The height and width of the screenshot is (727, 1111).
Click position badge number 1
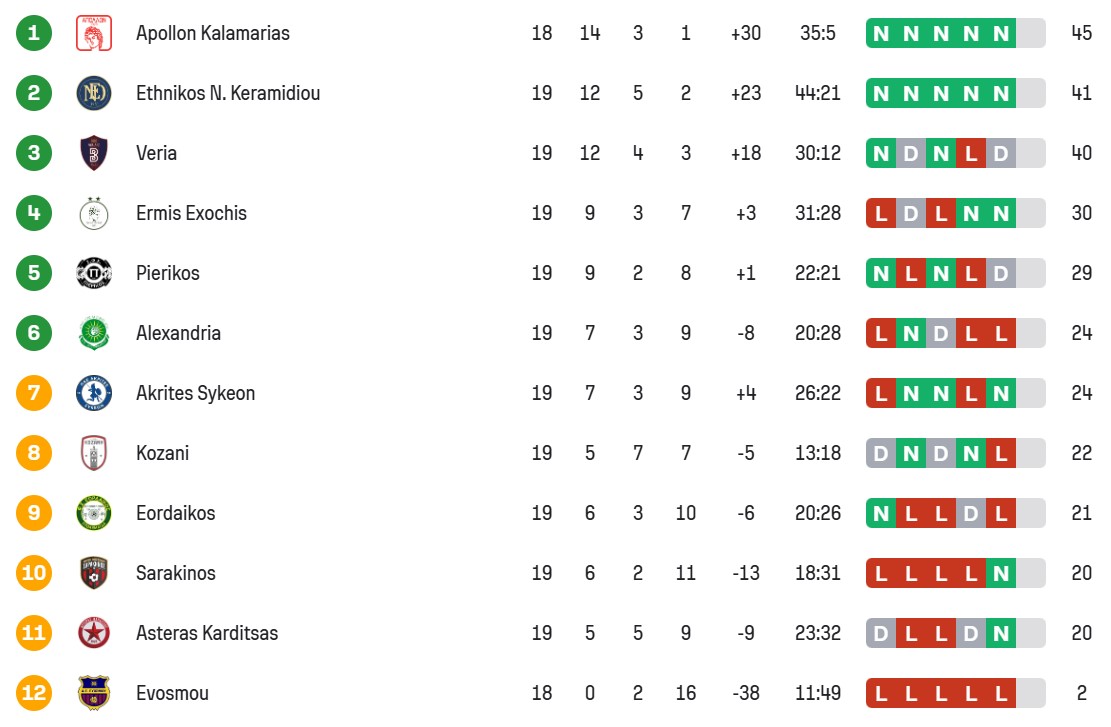pyautogui.click(x=34, y=33)
